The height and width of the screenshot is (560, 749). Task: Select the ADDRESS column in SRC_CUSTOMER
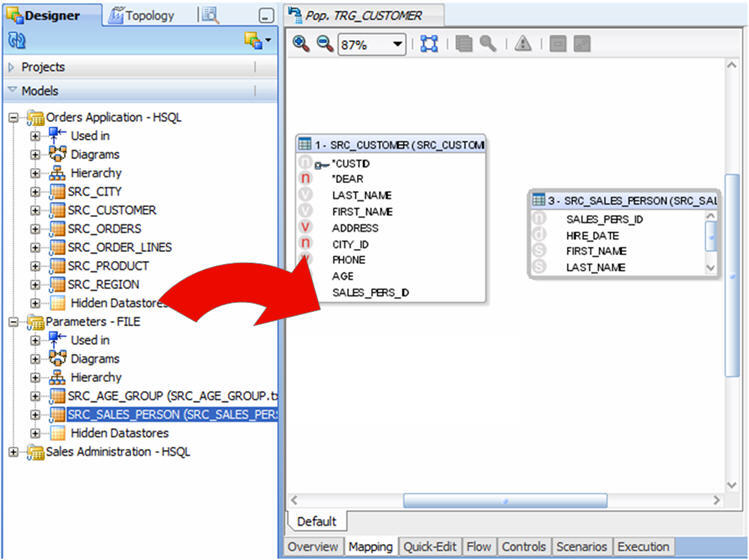(355, 228)
